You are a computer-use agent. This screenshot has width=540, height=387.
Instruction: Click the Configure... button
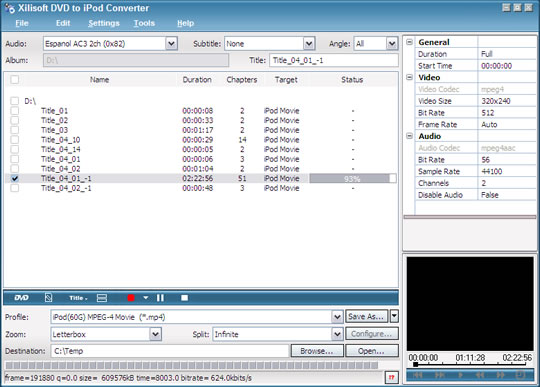372,334
